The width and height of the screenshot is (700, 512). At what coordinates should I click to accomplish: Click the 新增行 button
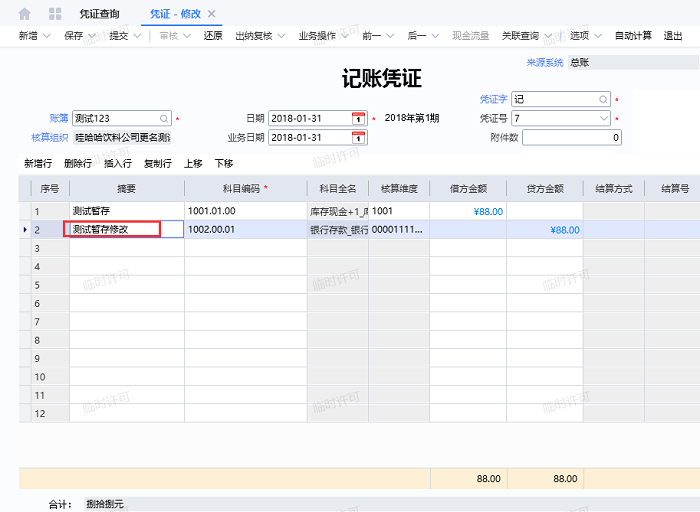click(38, 163)
